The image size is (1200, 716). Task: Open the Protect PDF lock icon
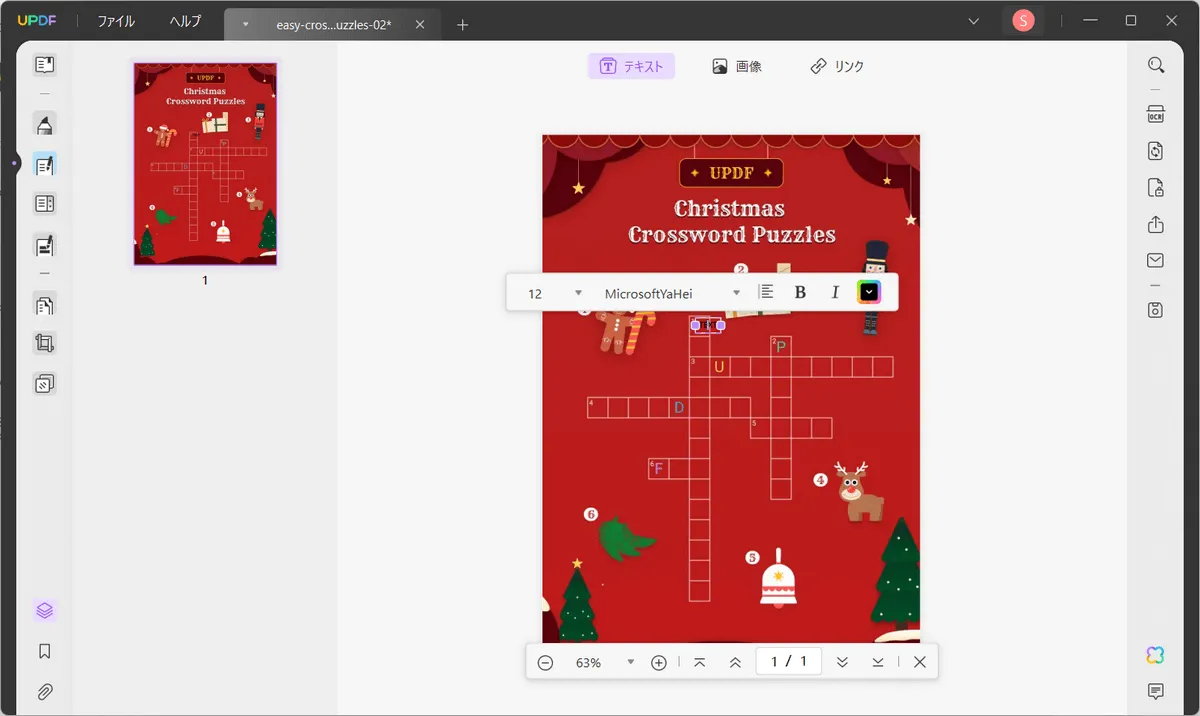click(1156, 188)
